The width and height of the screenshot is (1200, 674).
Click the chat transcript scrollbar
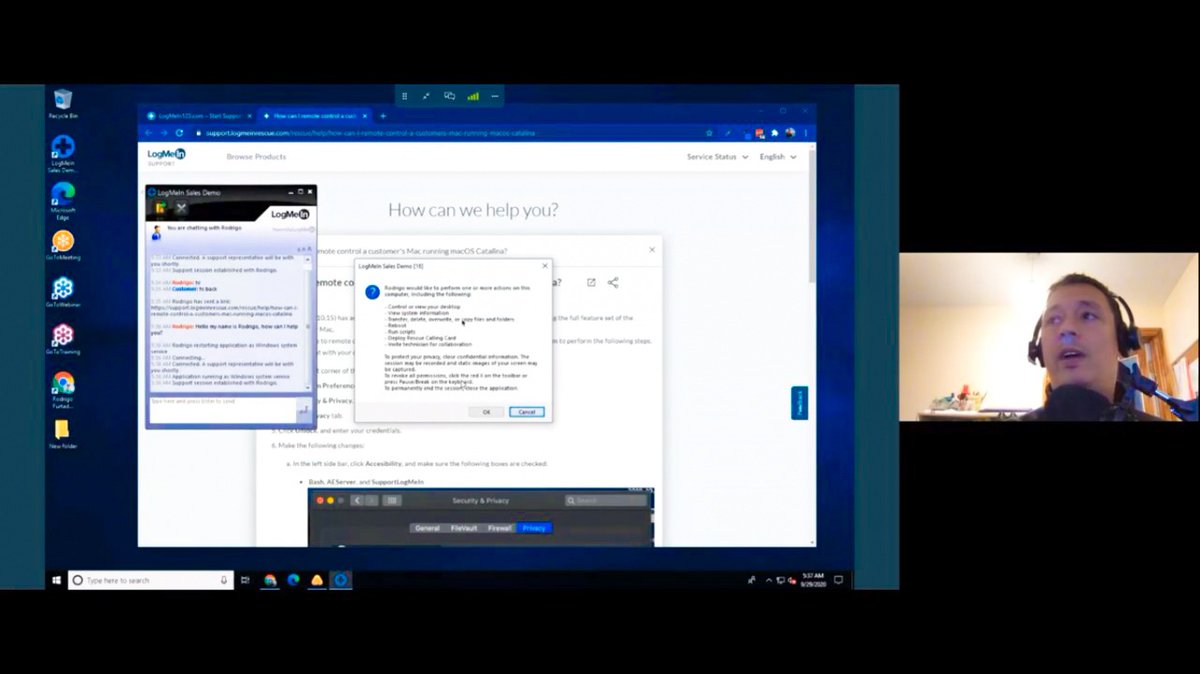click(x=310, y=322)
